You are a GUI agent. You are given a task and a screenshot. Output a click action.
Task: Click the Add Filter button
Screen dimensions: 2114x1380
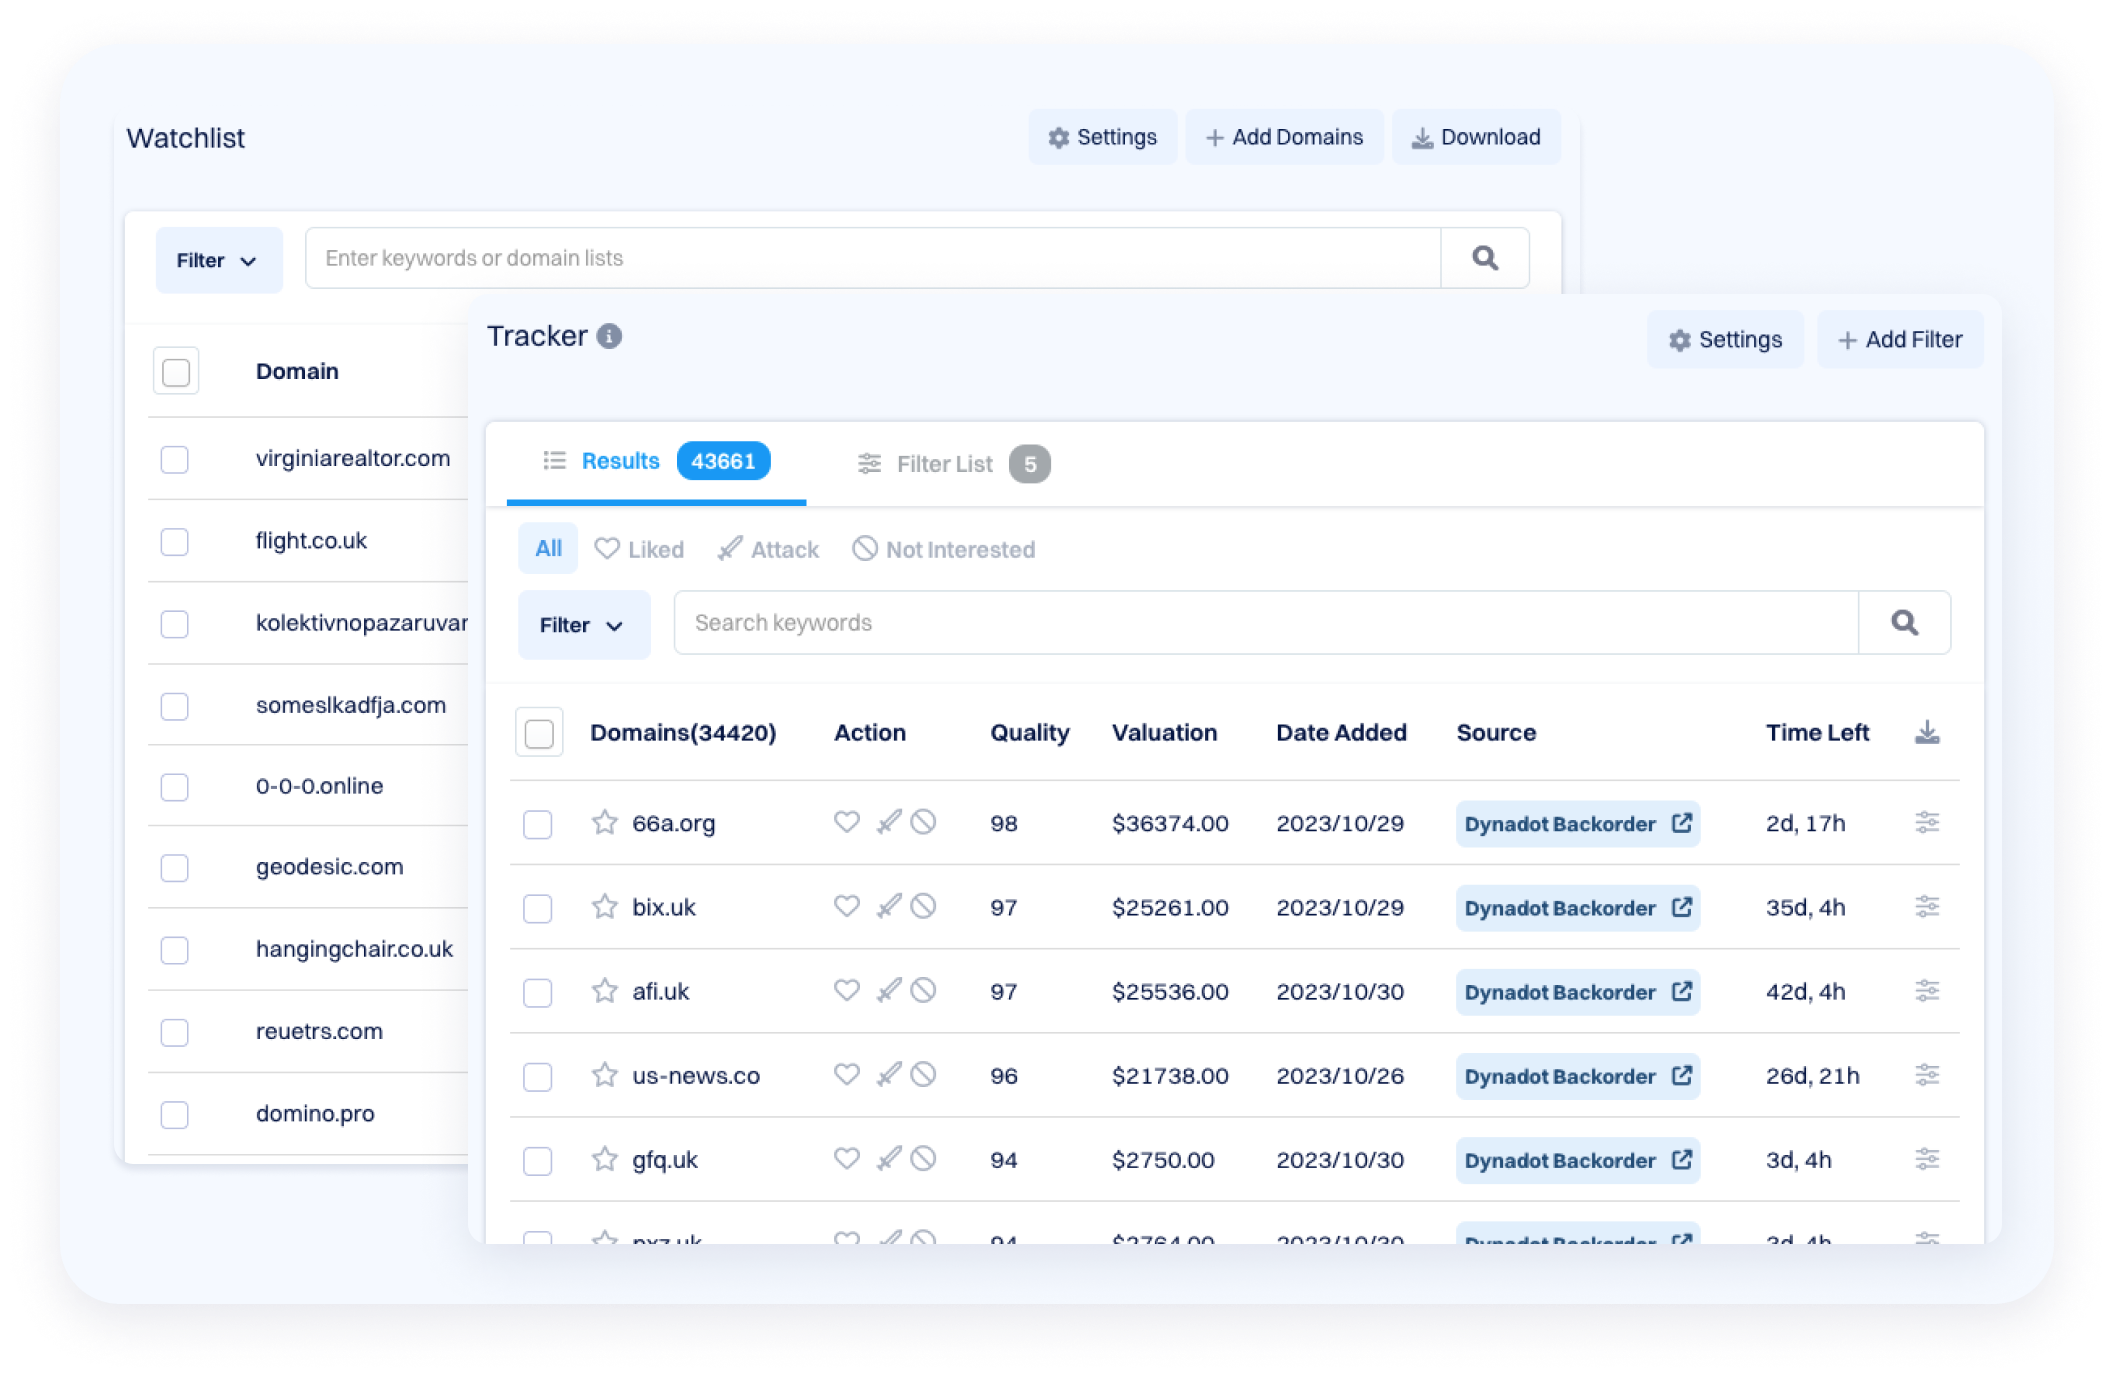(x=1899, y=340)
